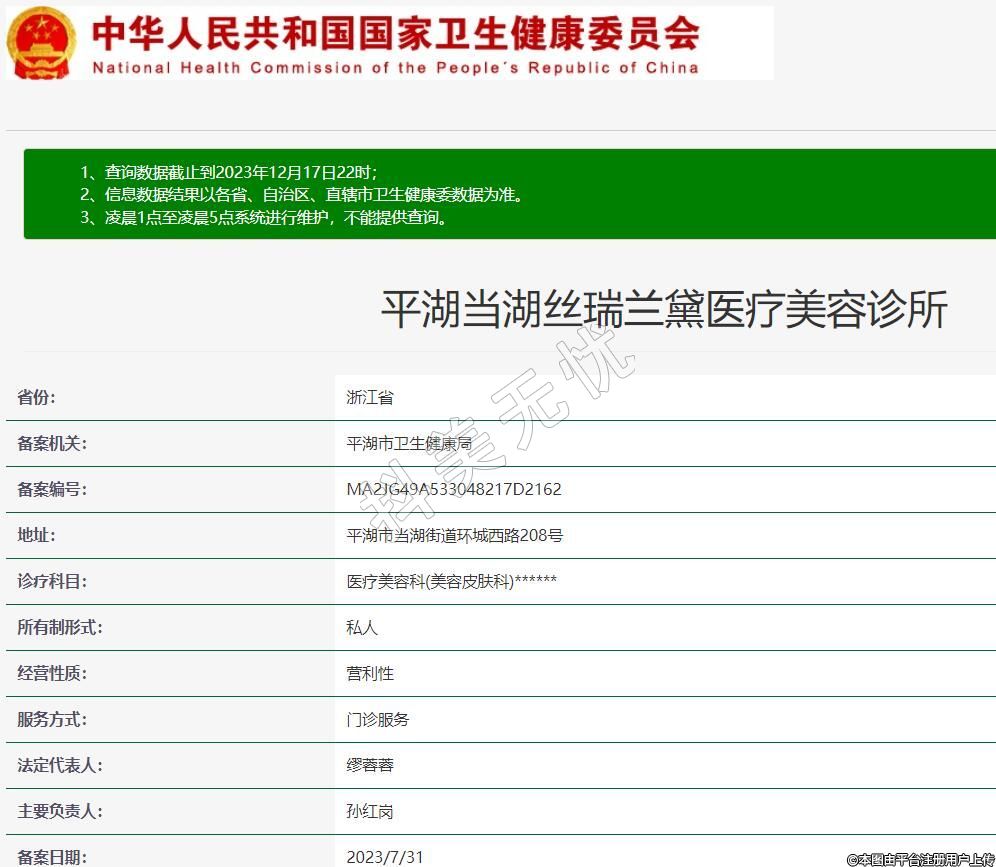Click the 备案机关 row label
This screenshot has width=996, height=867.
[x=51, y=443]
